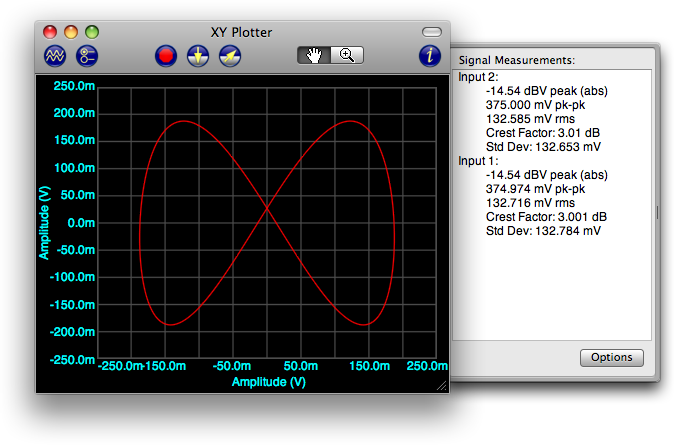
Task: Click the 'Signal Measurements:' label
Action: click(x=517, y=60)
